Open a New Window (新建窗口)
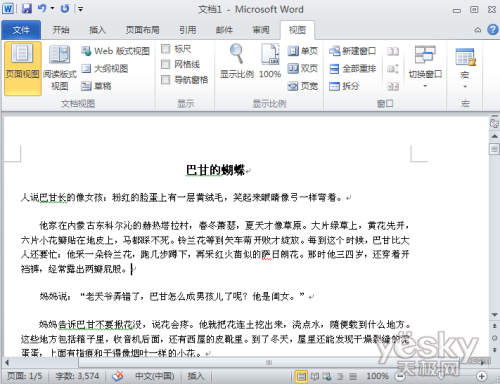Image resolution: width=500 pixels, height=384 pixels. click(x=353, y=51)
